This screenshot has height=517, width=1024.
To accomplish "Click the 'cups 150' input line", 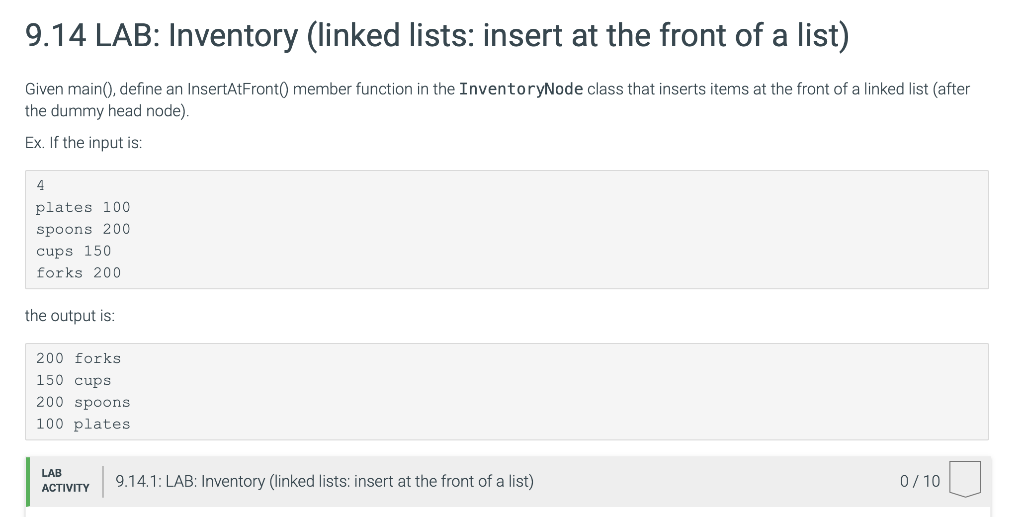I will click(x=74, y=251).
